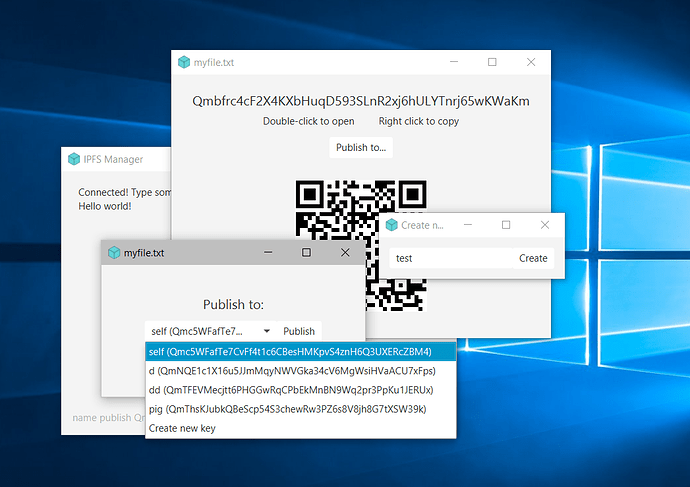
Task: Click the Double-click to open label
Action: (308, 121)
